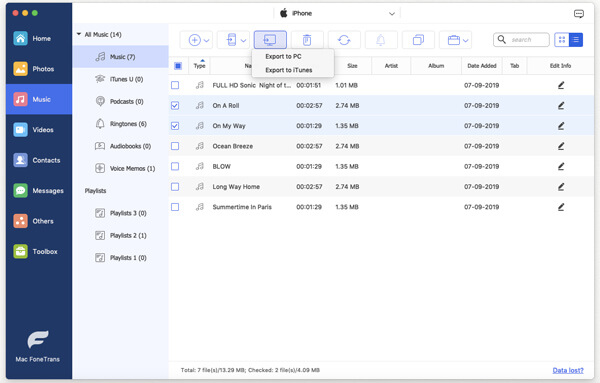Expand the export-to-device dropdown arrow
600x383 pixels.
click(243, 41)
